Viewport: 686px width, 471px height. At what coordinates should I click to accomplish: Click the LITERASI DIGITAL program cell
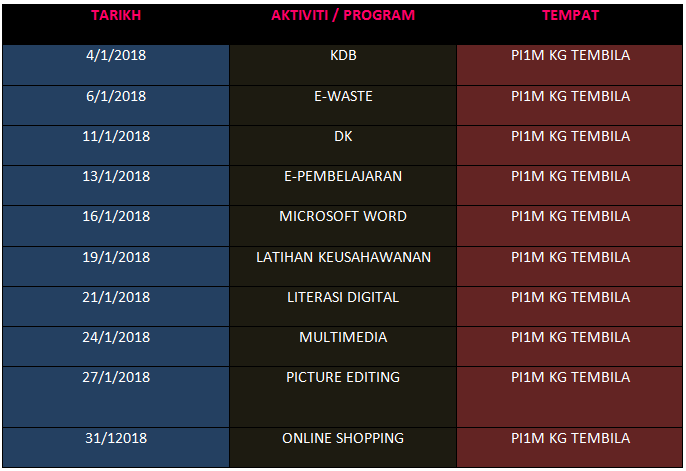point(343,298)
